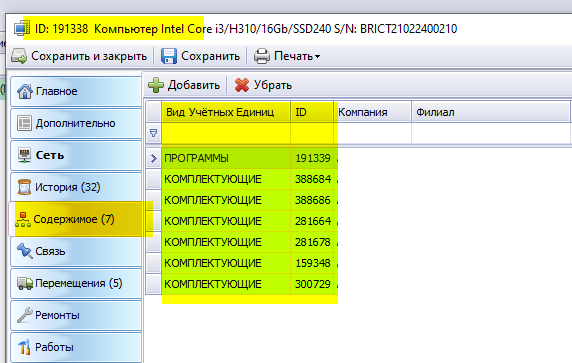Open the История (32) tab
This screenshot has width=572, height=363.
tap(76, 187)
